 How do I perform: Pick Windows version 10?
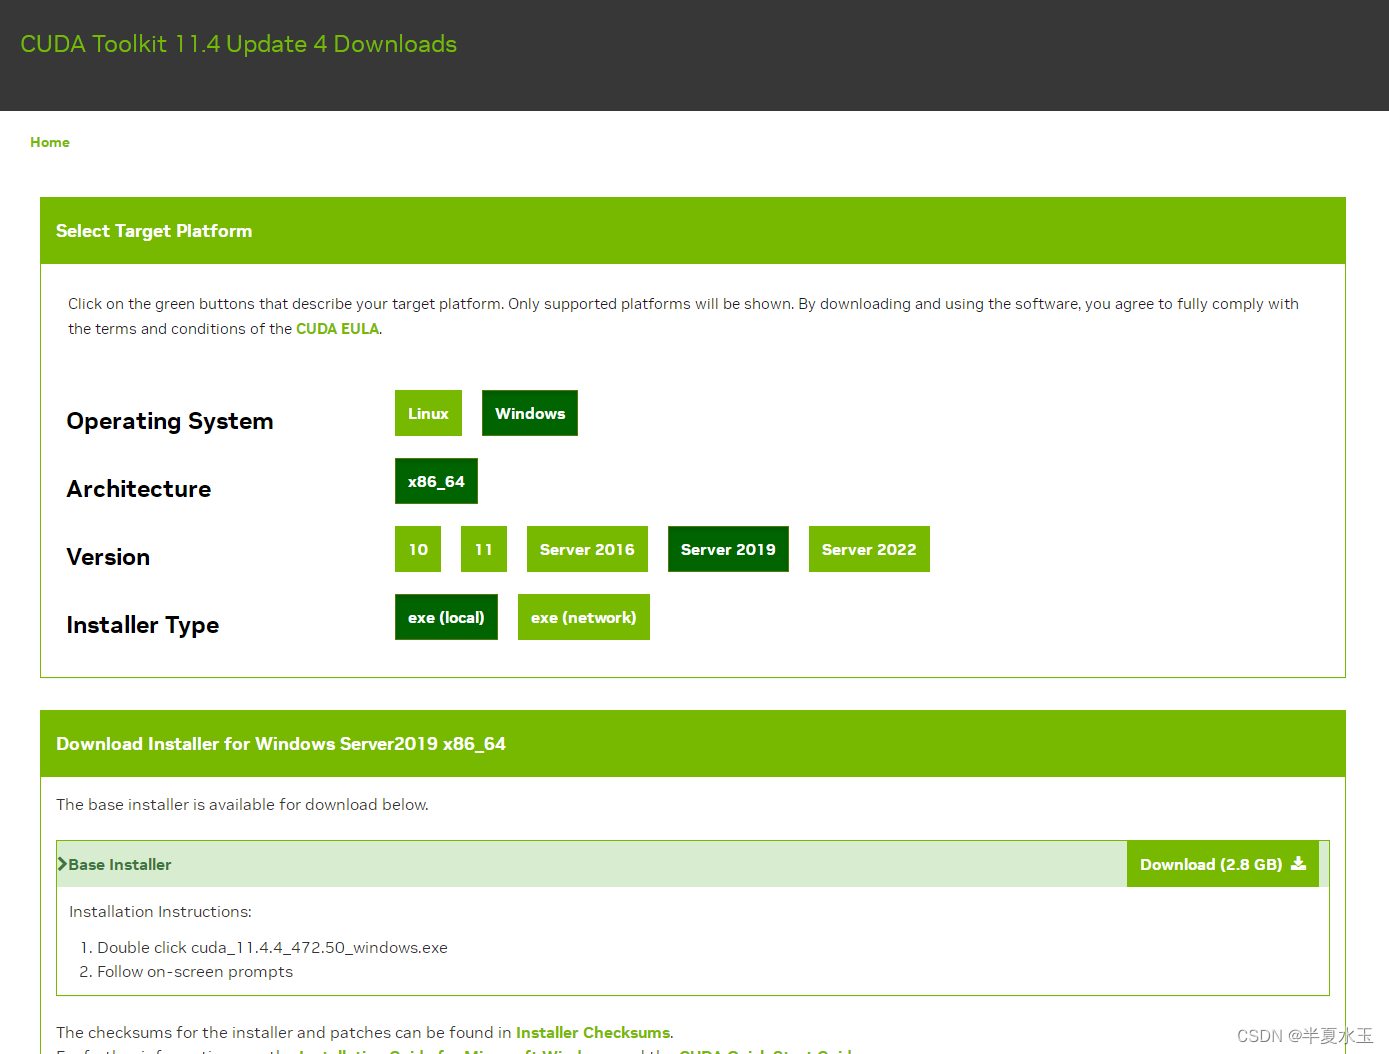[418, 549]
